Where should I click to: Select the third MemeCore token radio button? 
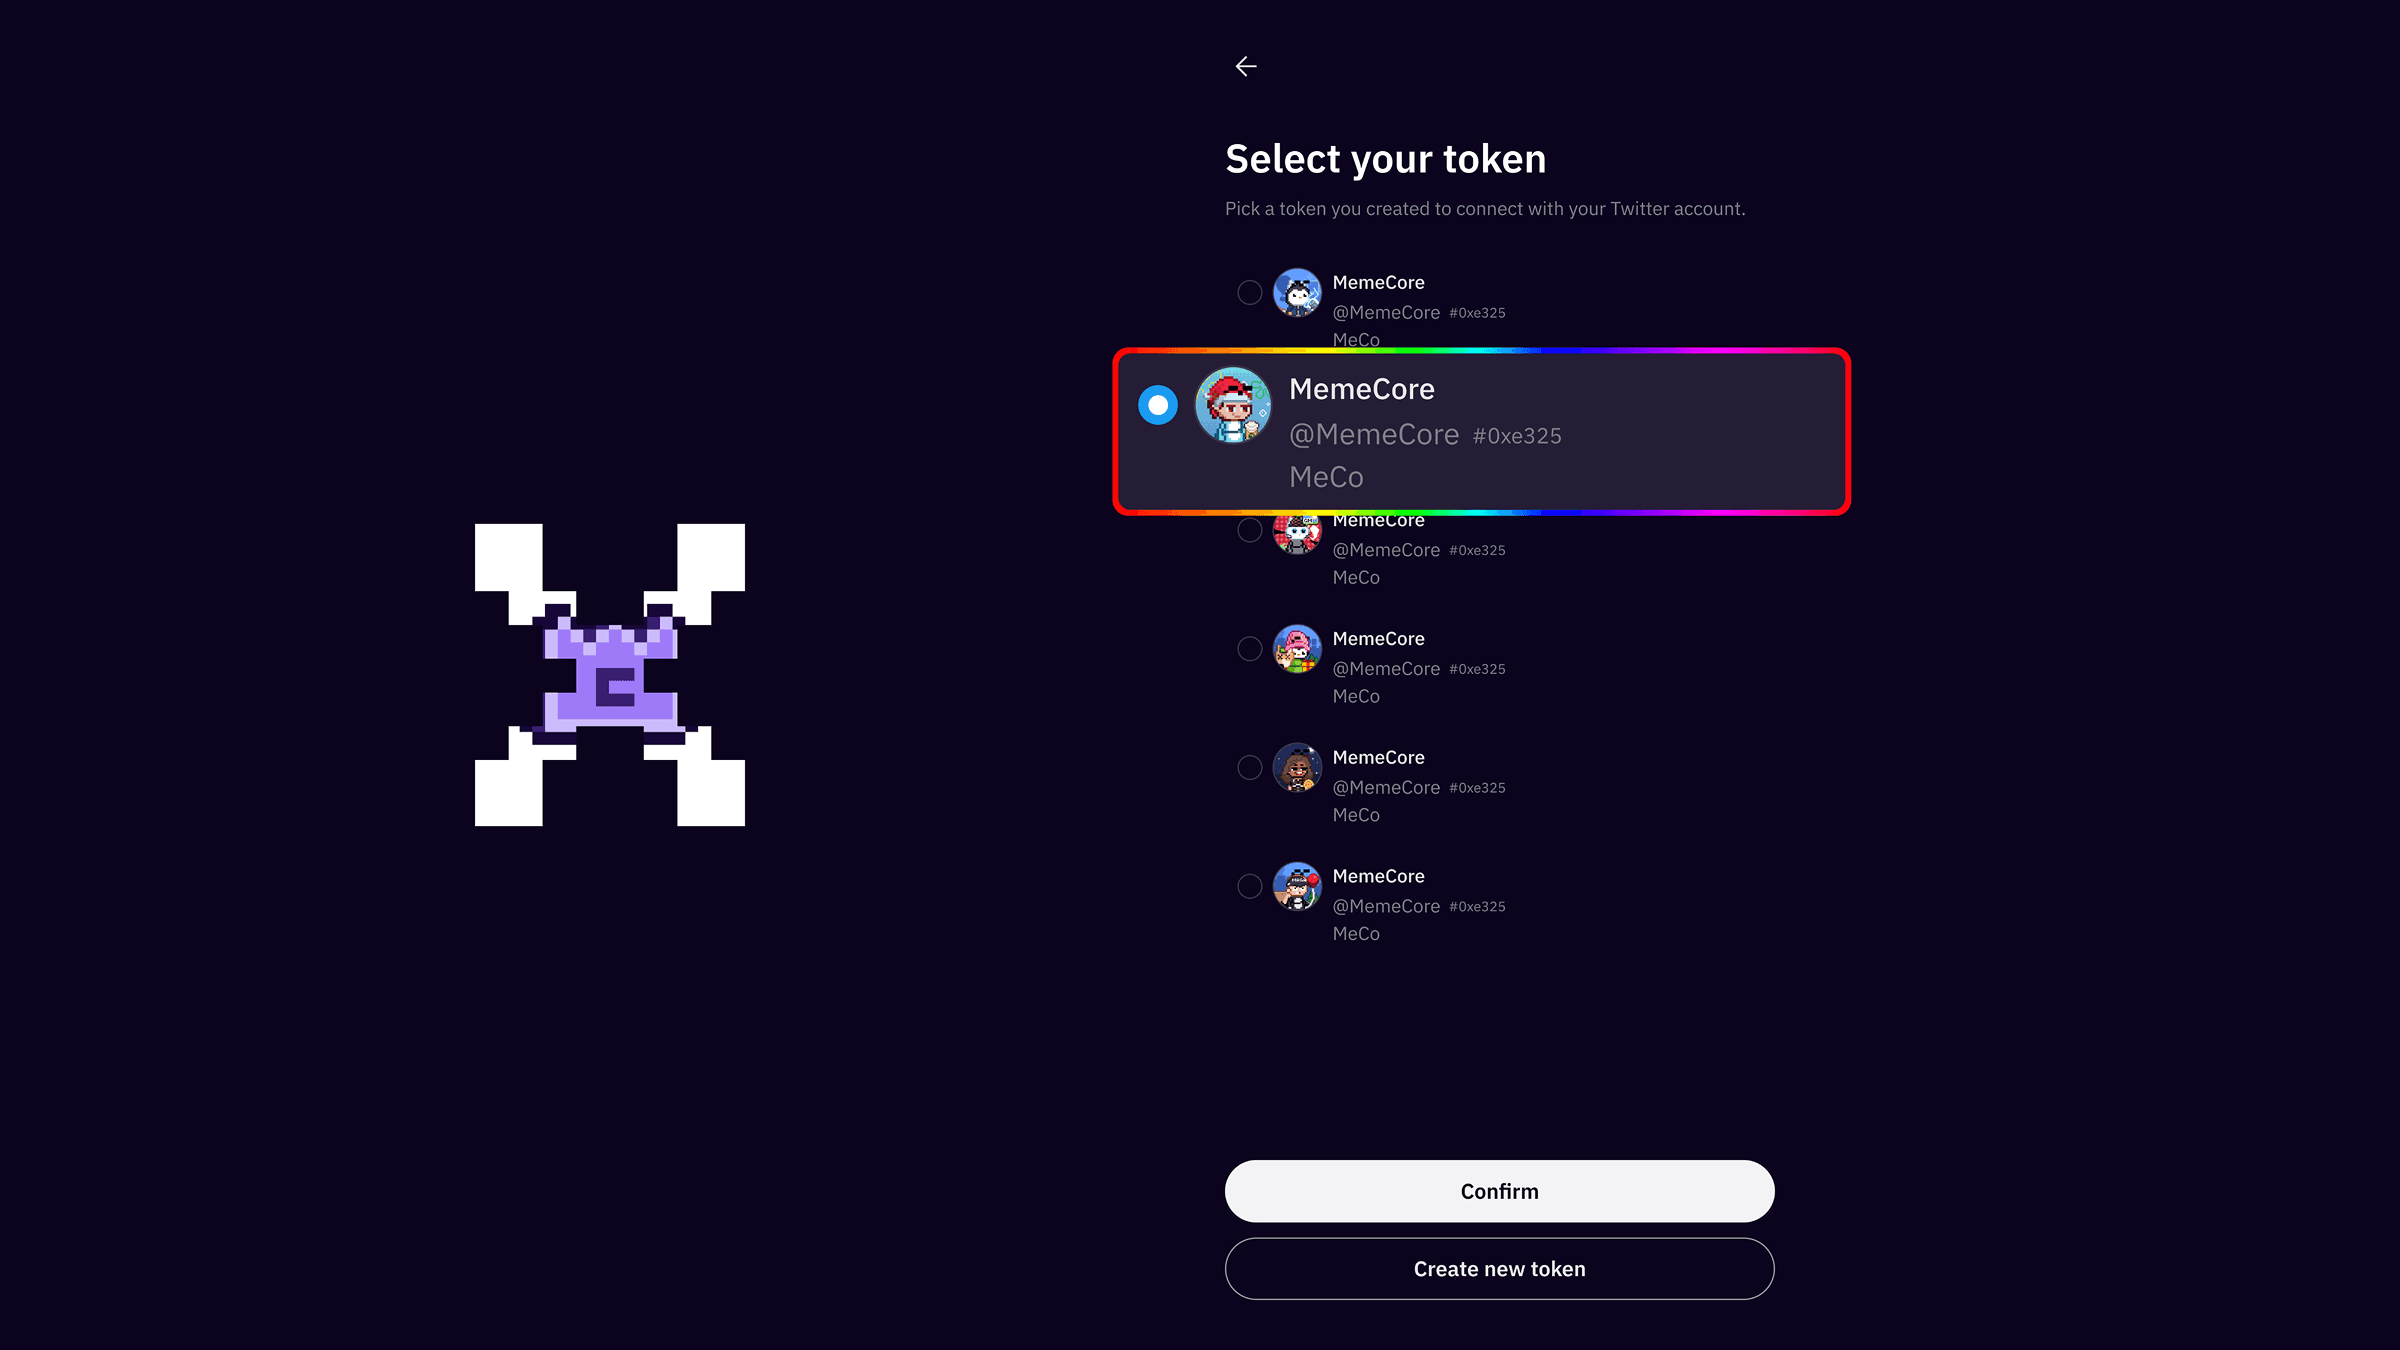coord(1249,530)
